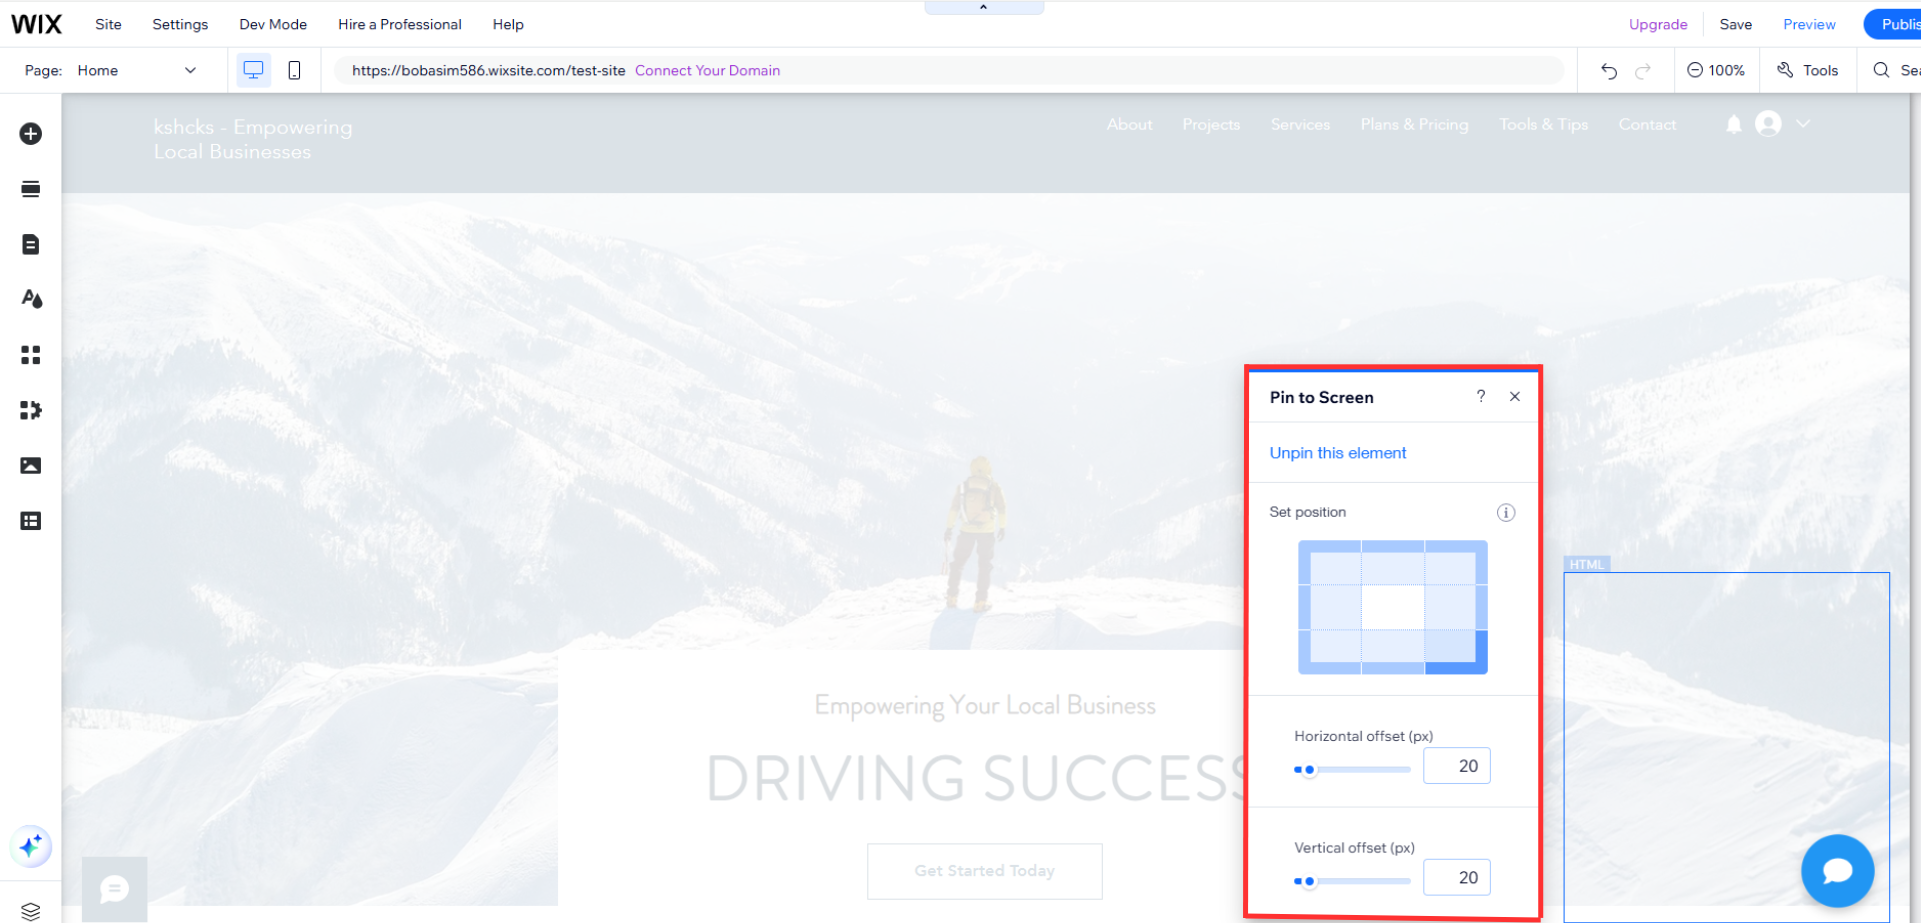Click the Undo arrow icon
The height and width of the screenshot is (923, 1921).
[1608, 71]
